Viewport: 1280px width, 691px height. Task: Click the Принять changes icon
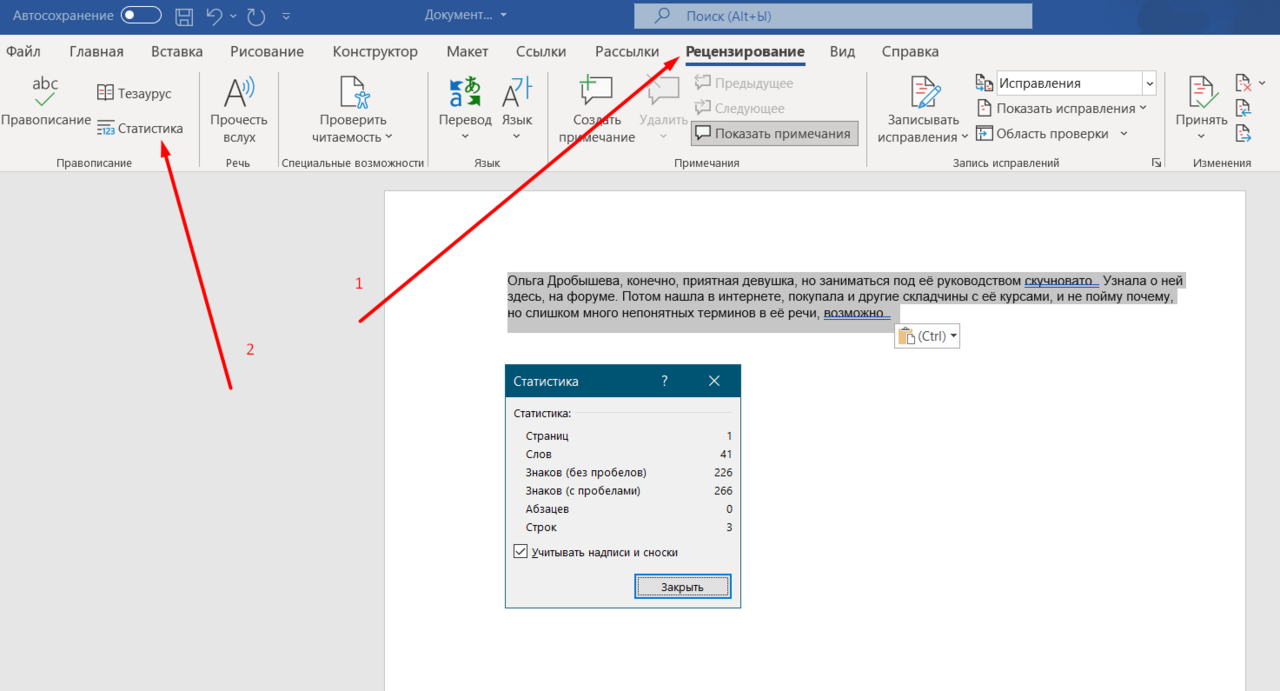[1201, 93]
